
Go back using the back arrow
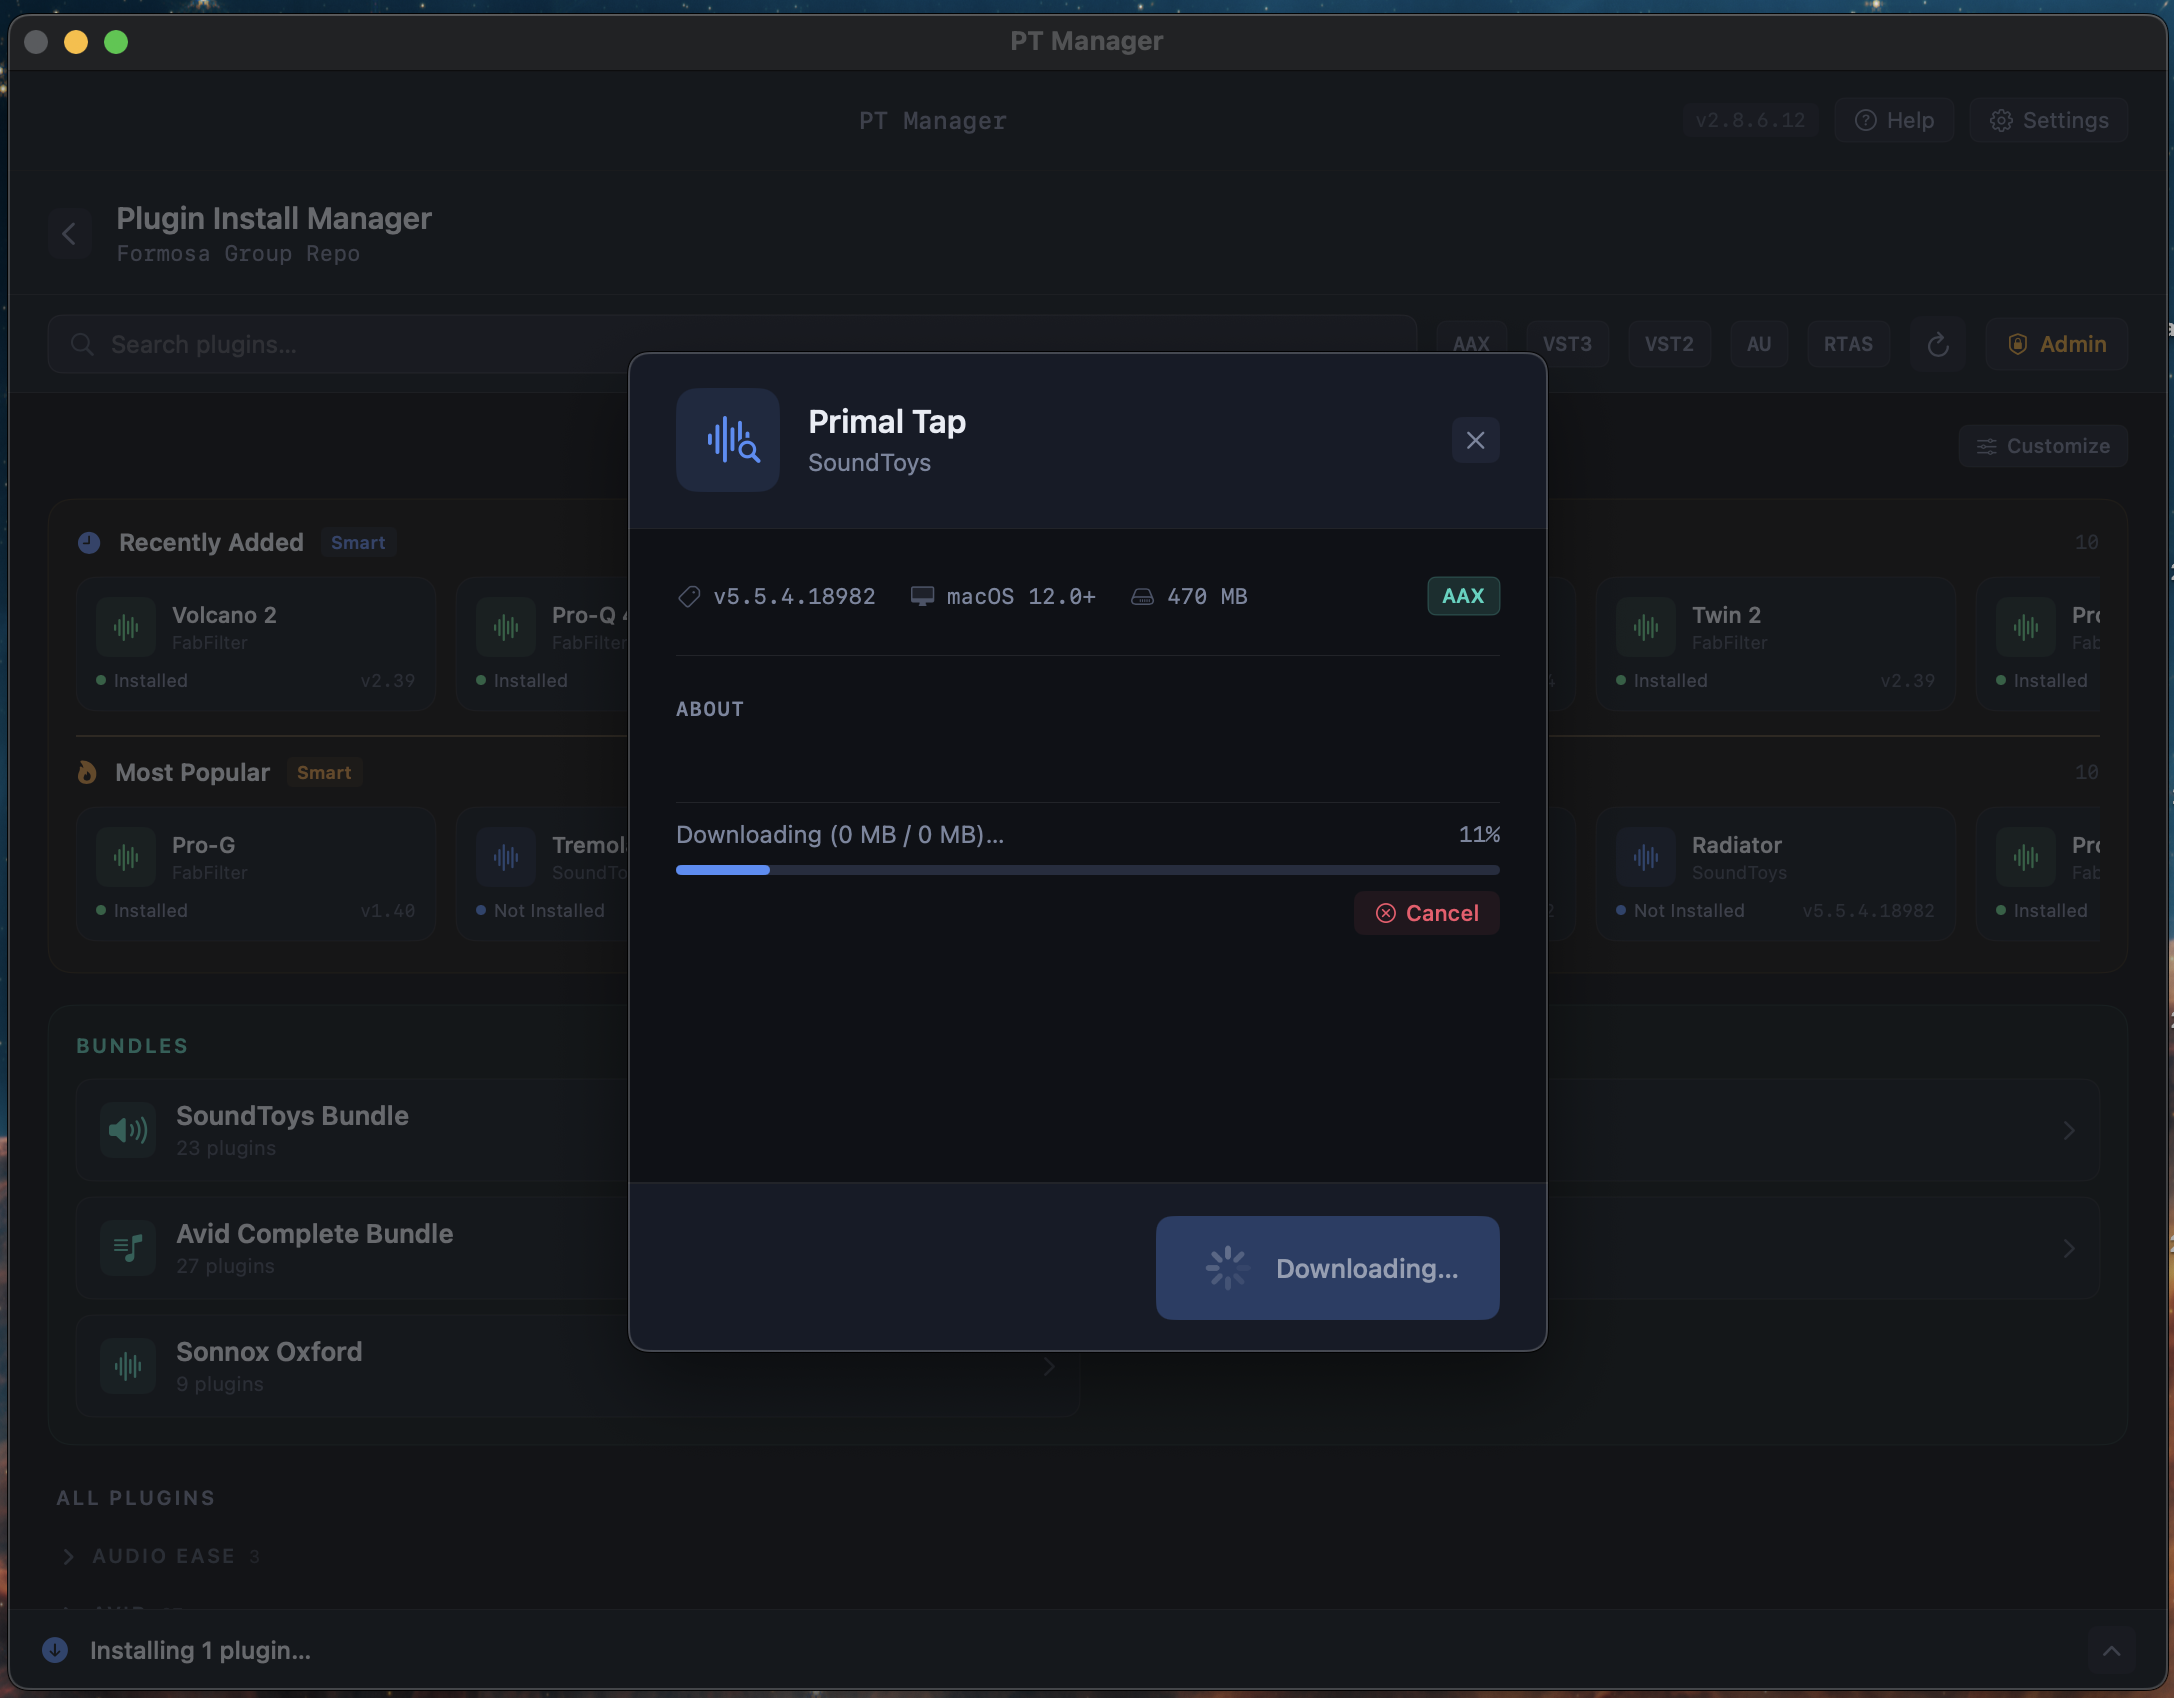pyautogui.click(x=69, y=234)
